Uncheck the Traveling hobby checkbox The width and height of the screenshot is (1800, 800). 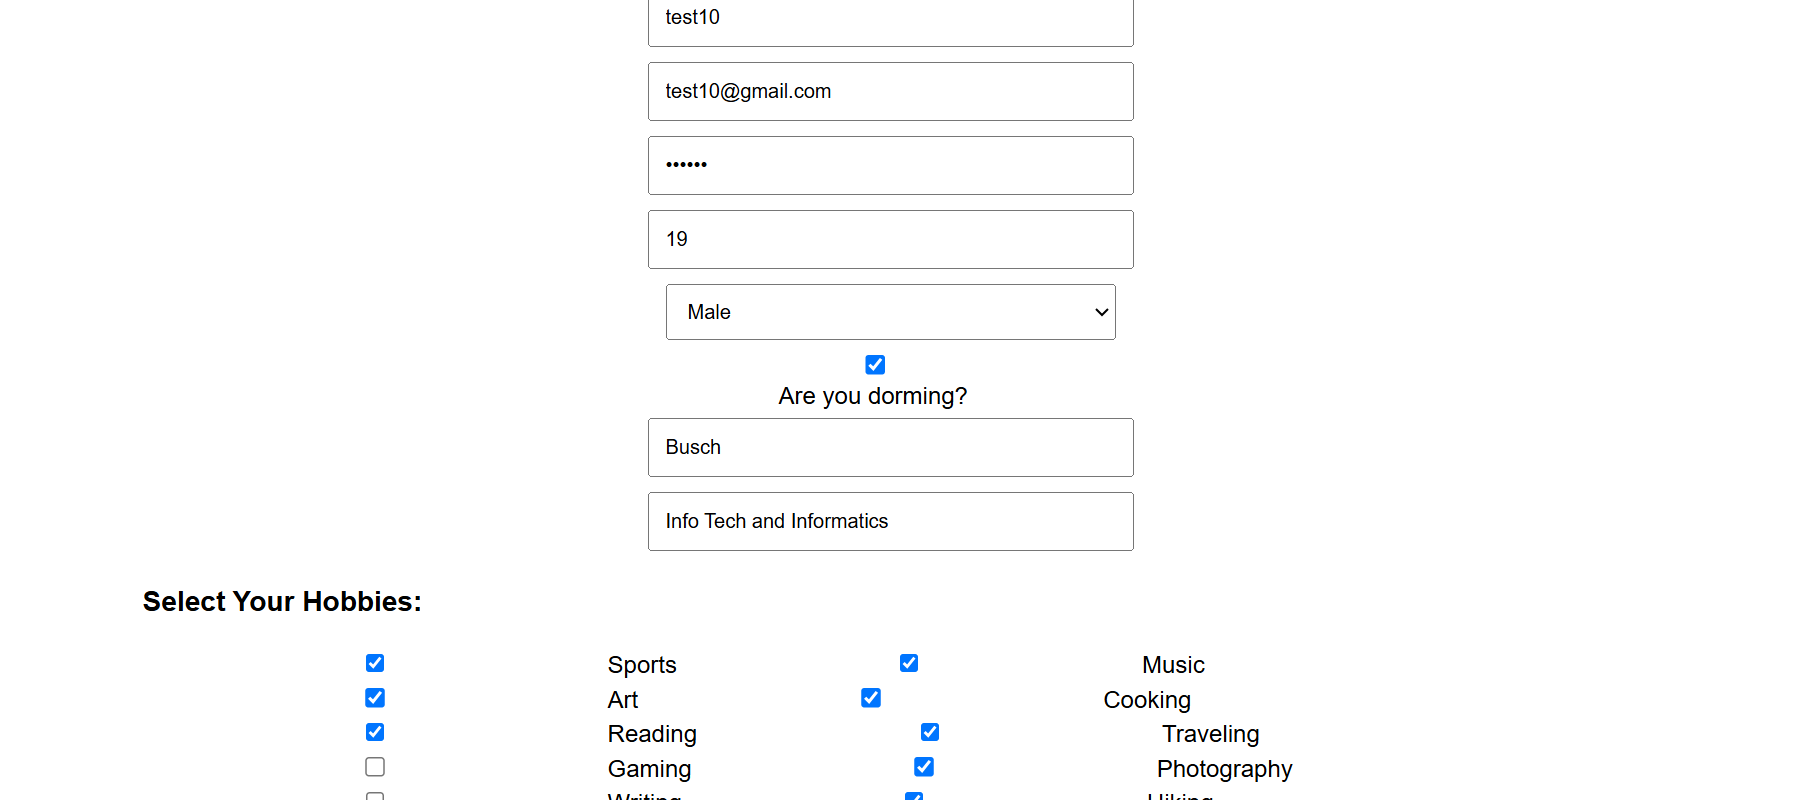pyautogui.click(x=930, y=732)
